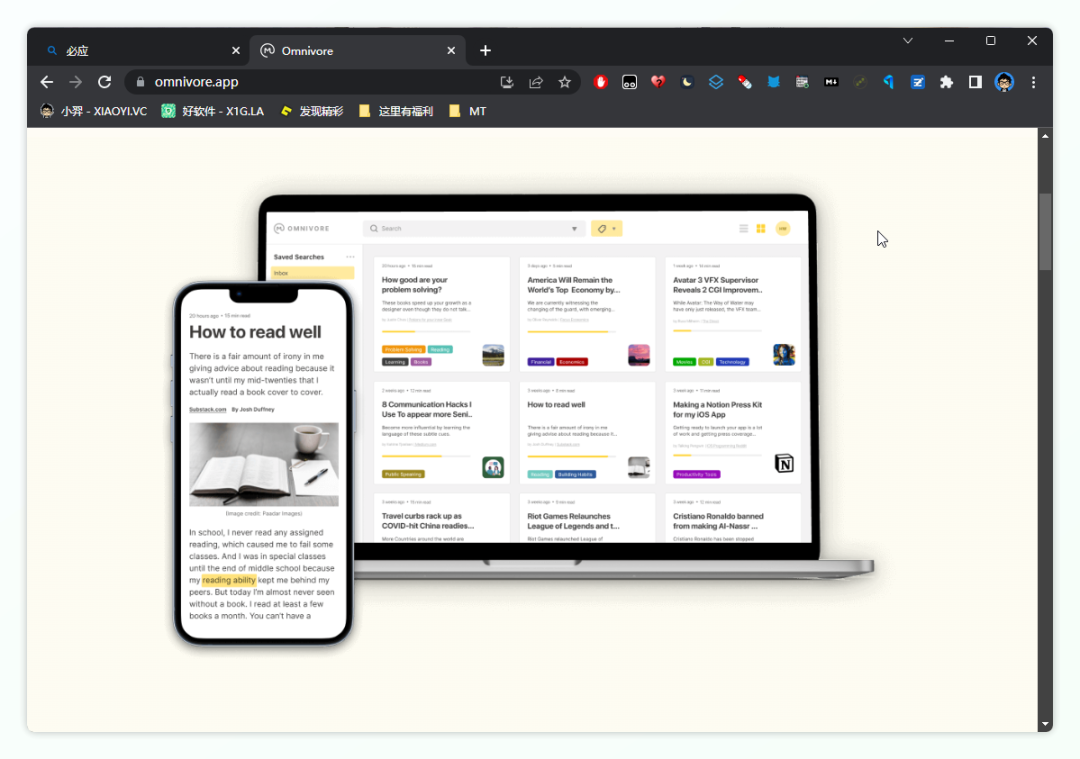Open the profile avatar menu

[x=1004, y=82]
